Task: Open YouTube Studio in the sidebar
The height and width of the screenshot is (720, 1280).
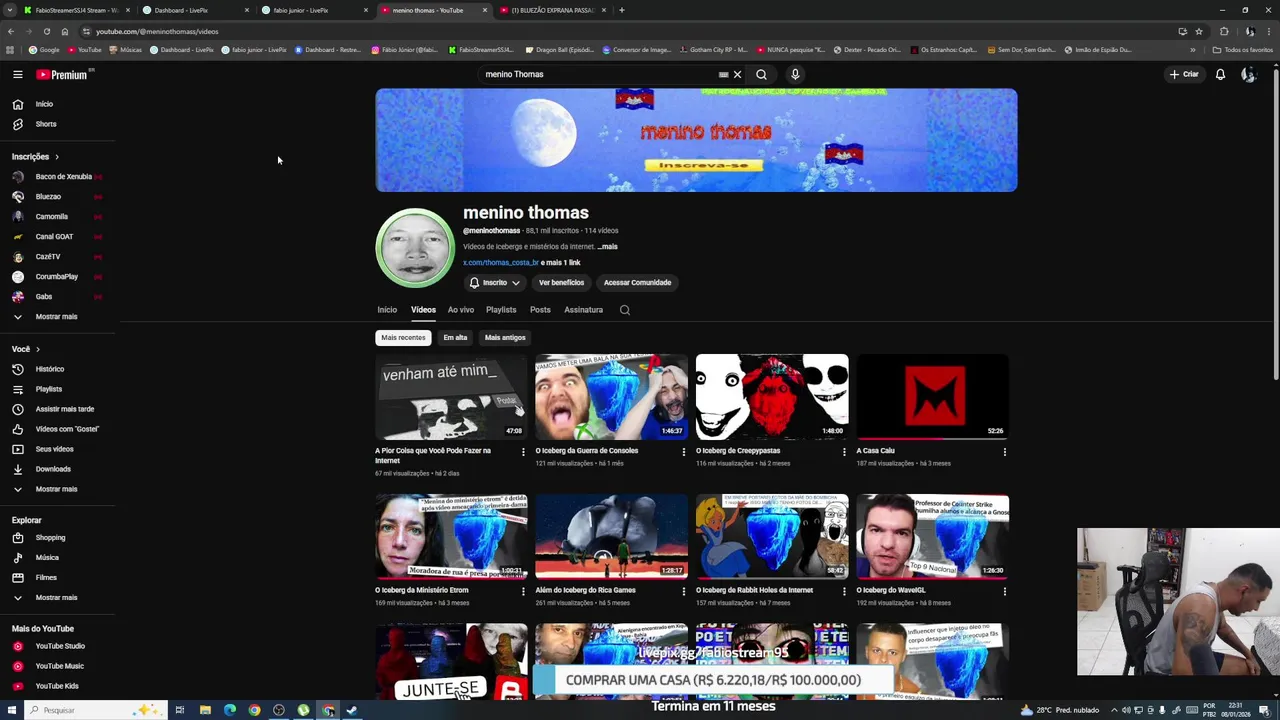Action: pyautogui.click(x=58, y=646)
